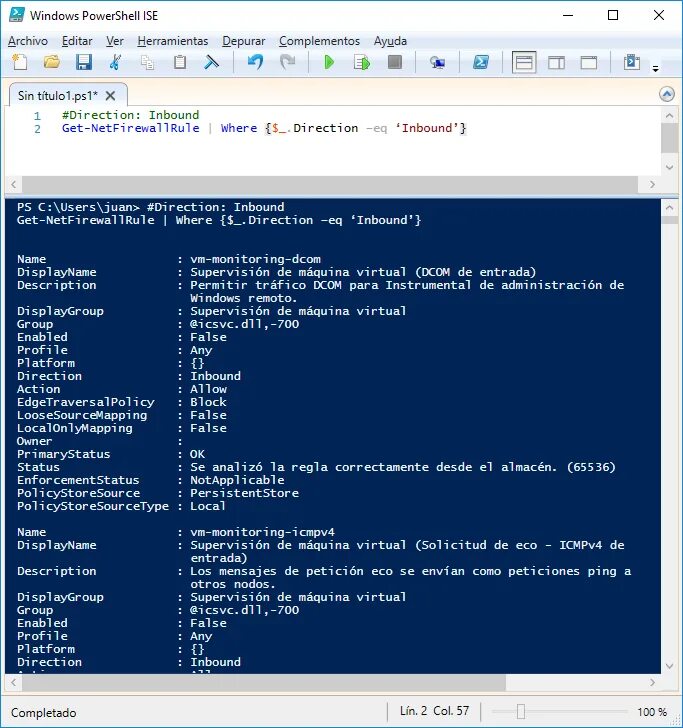Click line number 2 in the gutter

(x=37, y=129)
